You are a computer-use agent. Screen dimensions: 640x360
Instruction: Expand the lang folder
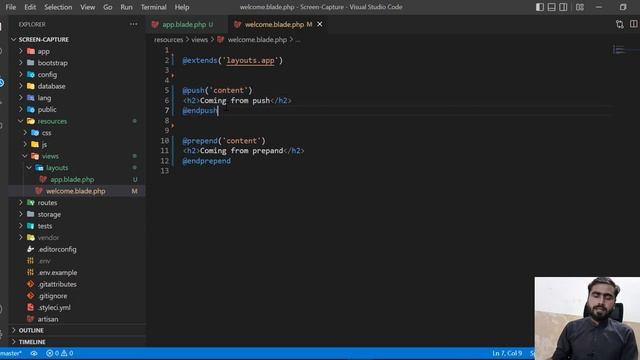21,98
